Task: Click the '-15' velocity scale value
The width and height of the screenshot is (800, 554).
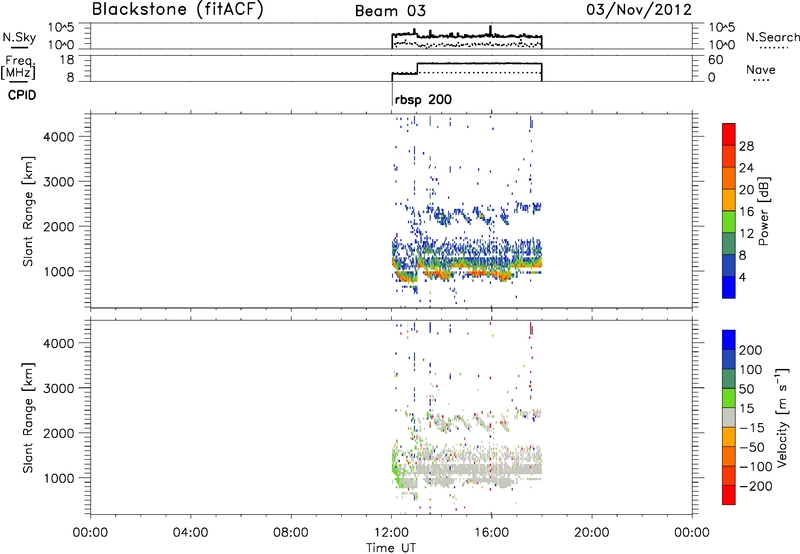Action: point(752,428)
